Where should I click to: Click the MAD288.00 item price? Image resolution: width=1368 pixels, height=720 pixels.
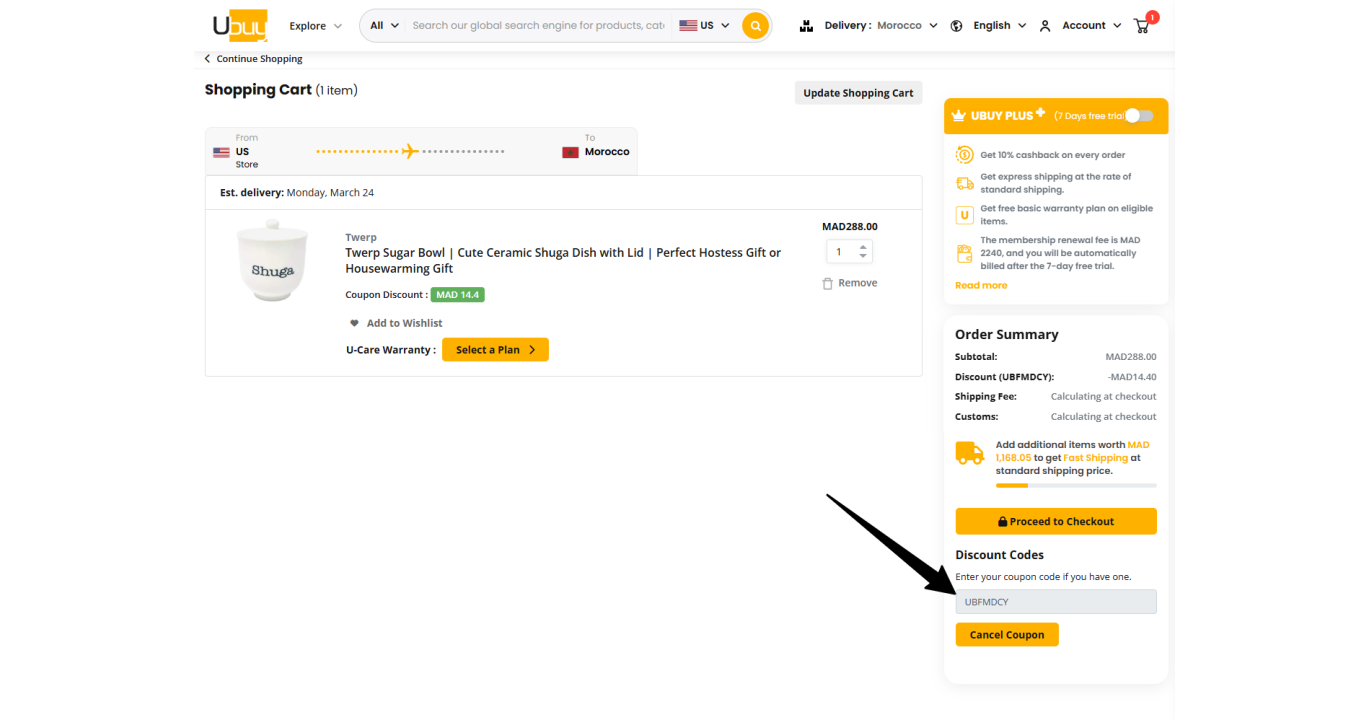coord(849,226)
